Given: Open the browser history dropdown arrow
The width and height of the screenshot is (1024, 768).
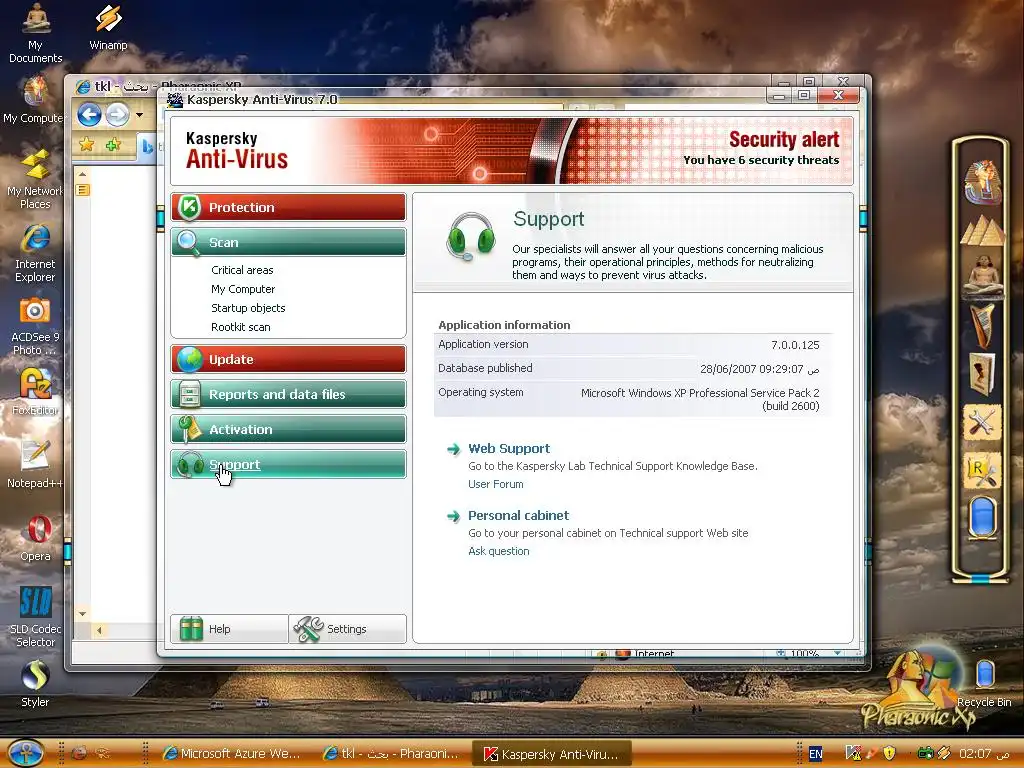Looking at the screenshot, I should tap(139, 115).
